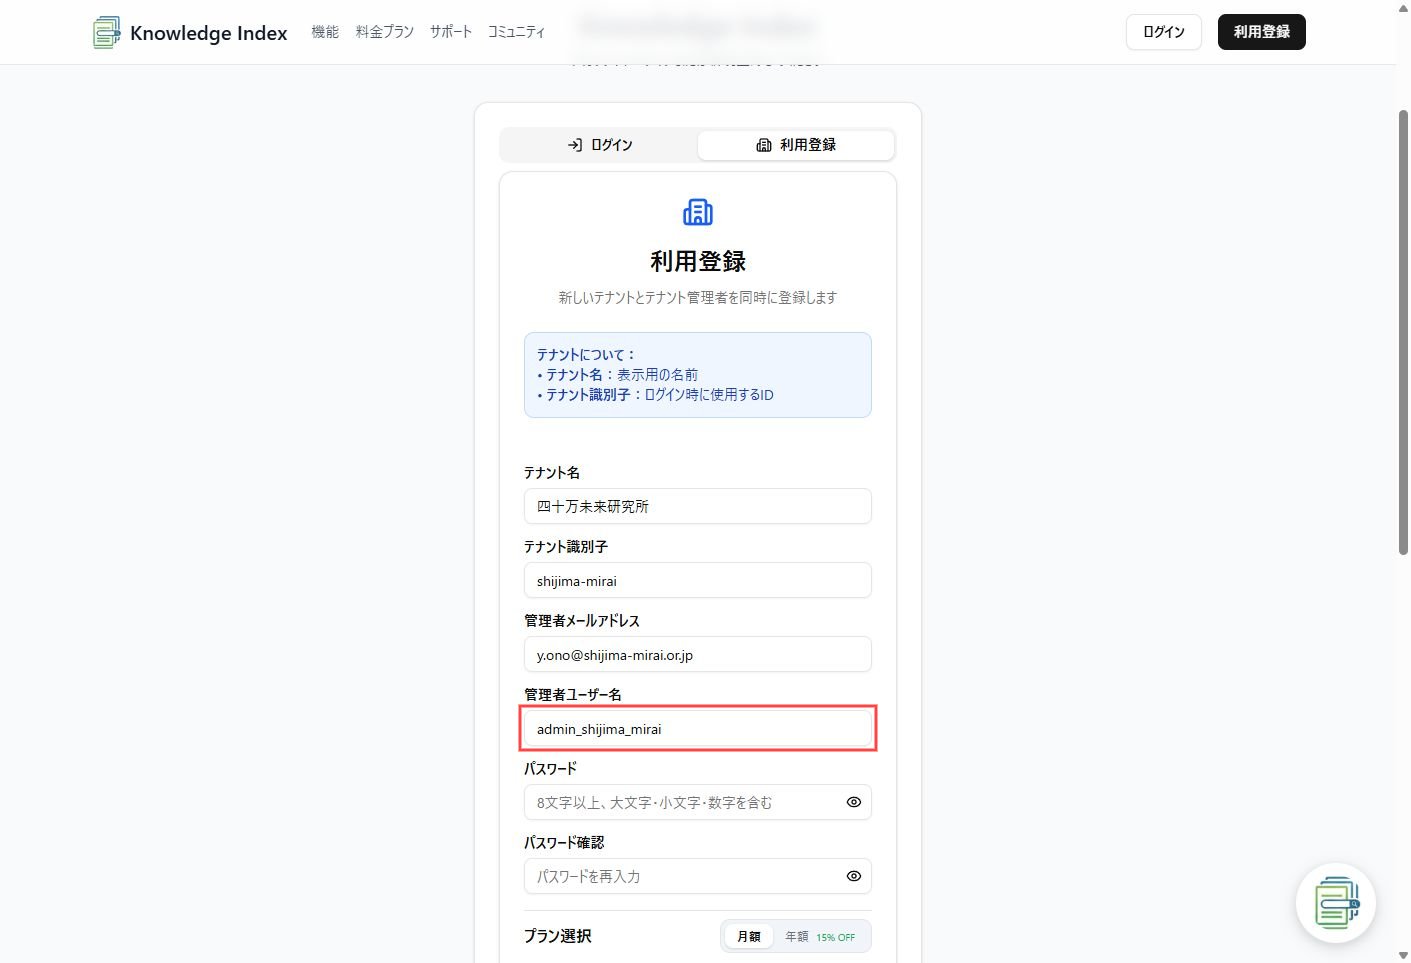
Task: Click the テナントについて info heading
Action: click(586, 354)
